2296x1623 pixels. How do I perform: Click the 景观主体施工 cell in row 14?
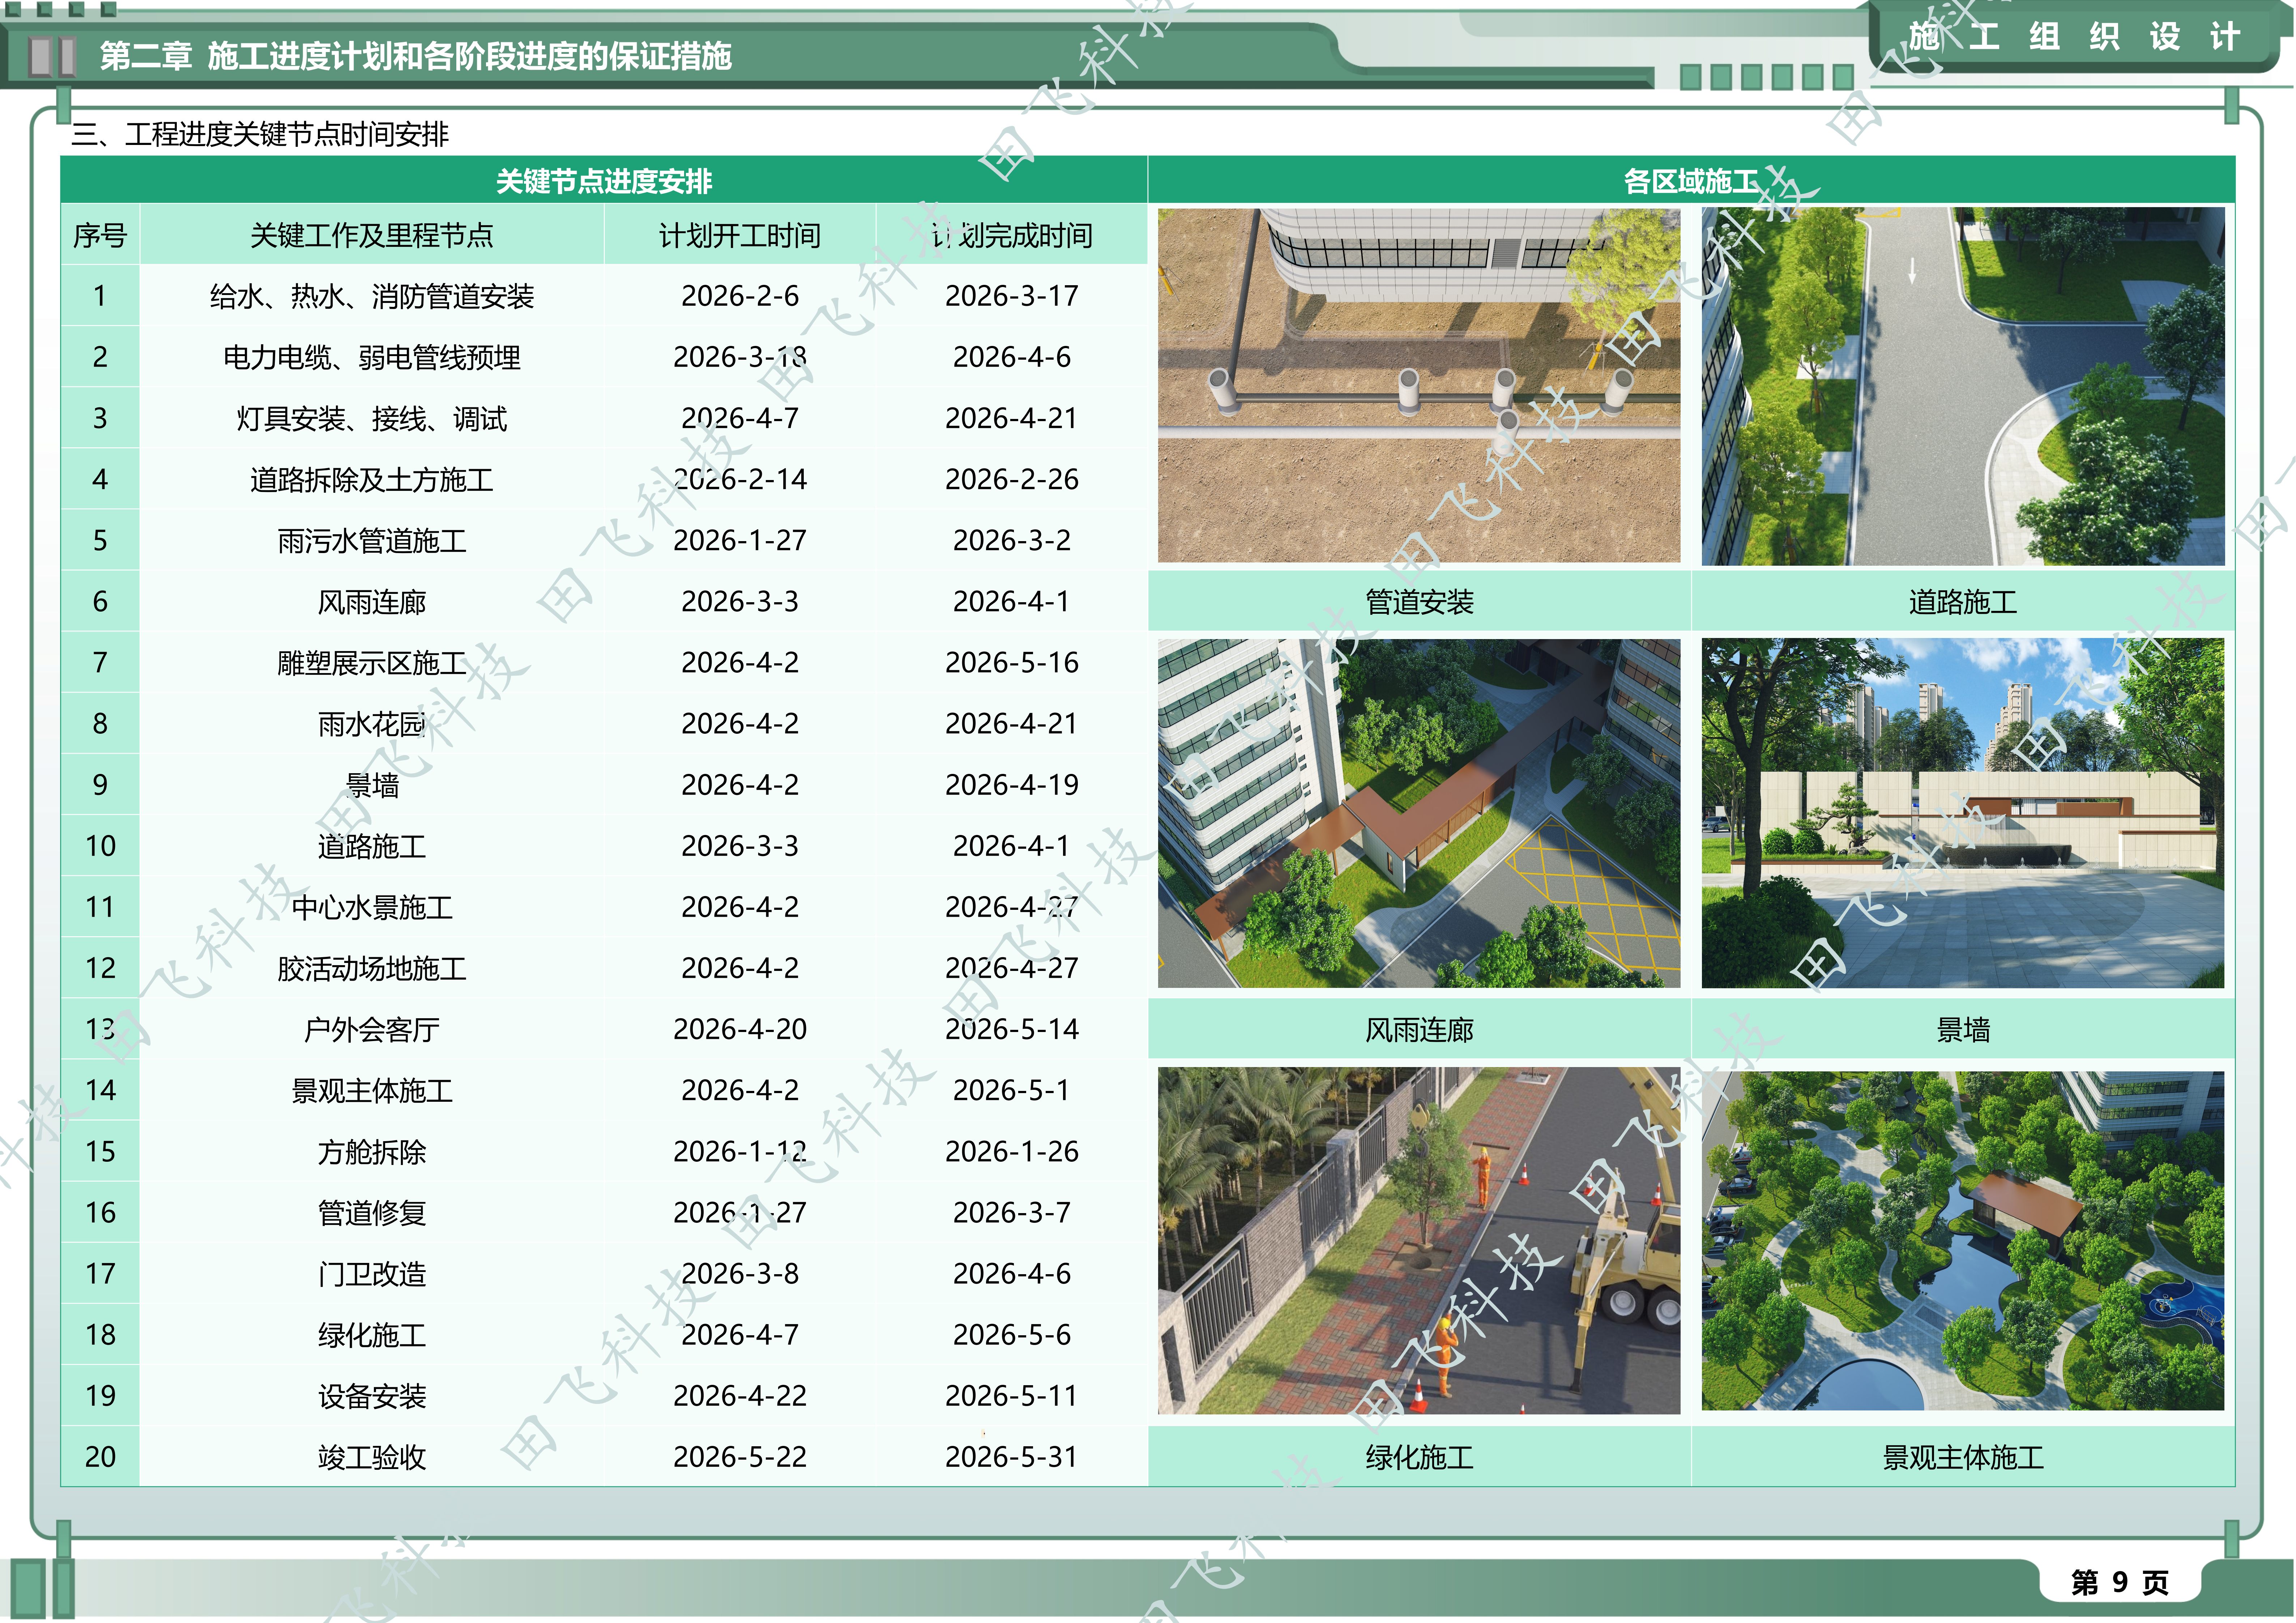[x=372, y=1090]
